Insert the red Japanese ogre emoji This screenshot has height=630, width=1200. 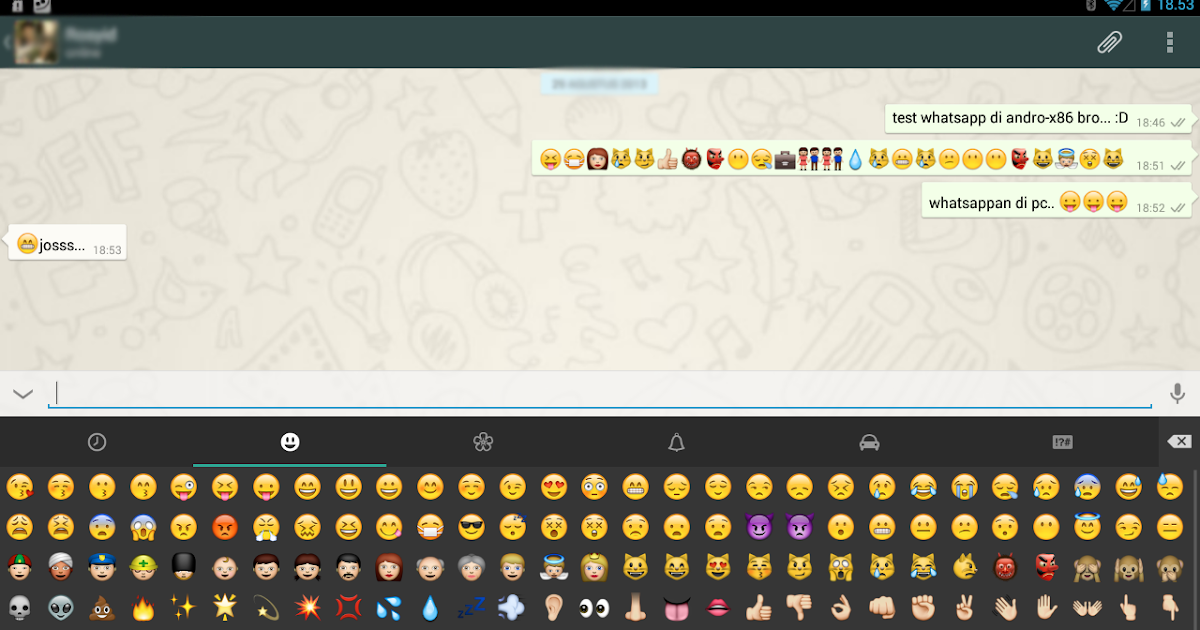pos(1003,567)
